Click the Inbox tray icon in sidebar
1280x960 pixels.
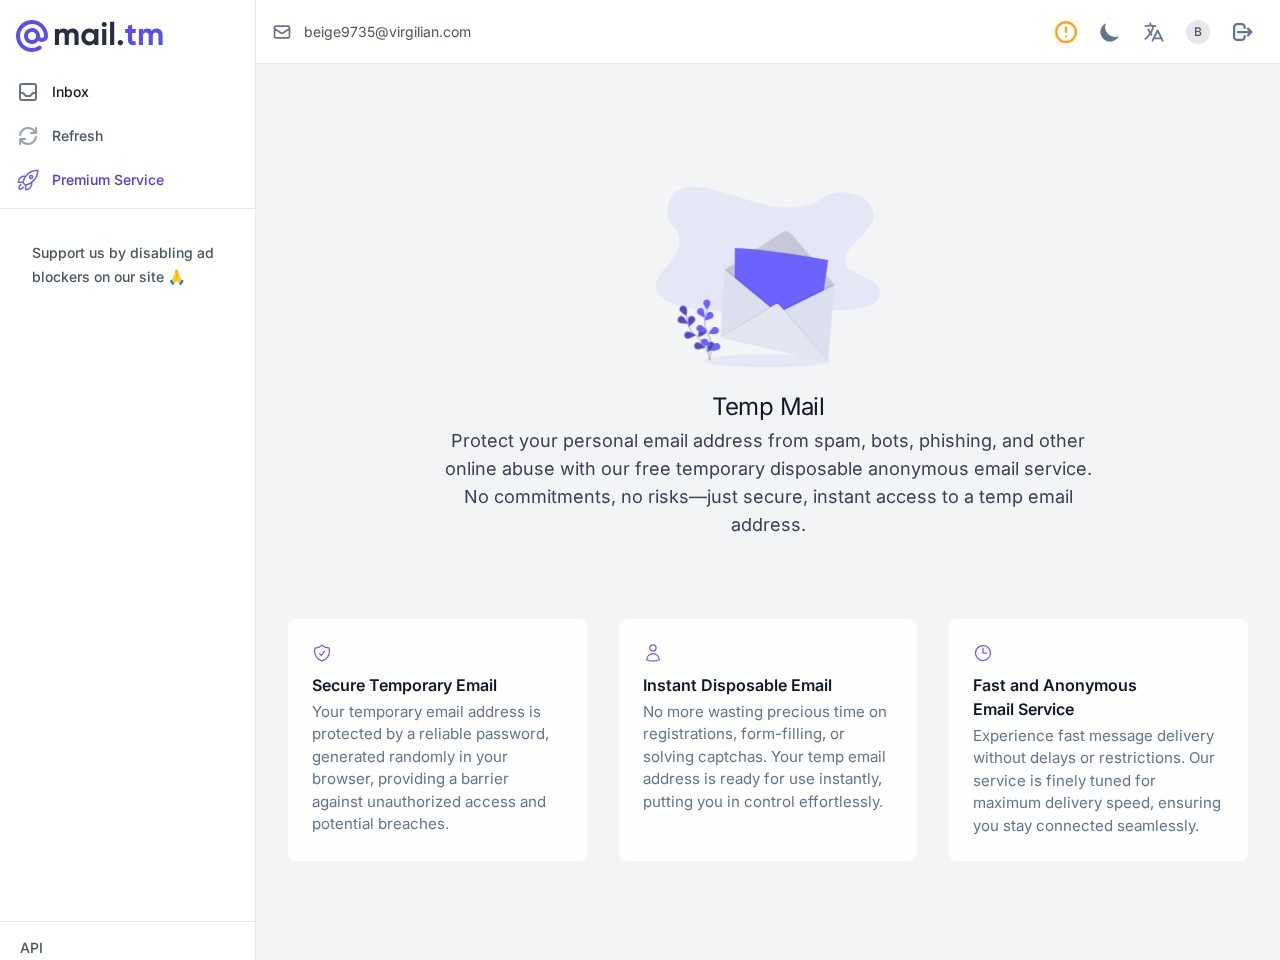coord(28,92)
